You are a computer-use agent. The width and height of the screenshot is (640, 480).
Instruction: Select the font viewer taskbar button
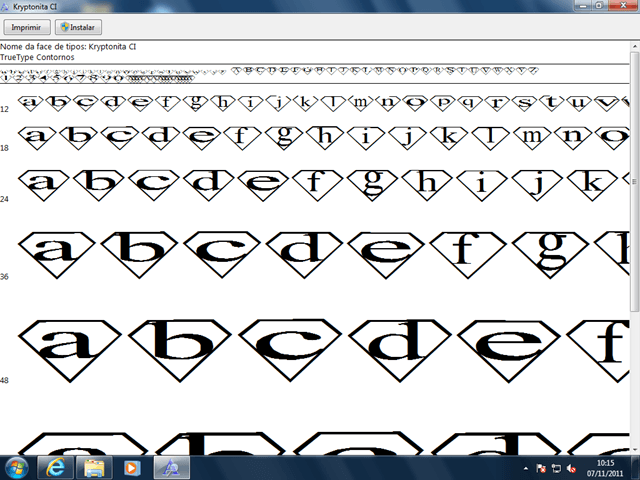point(171,468)
